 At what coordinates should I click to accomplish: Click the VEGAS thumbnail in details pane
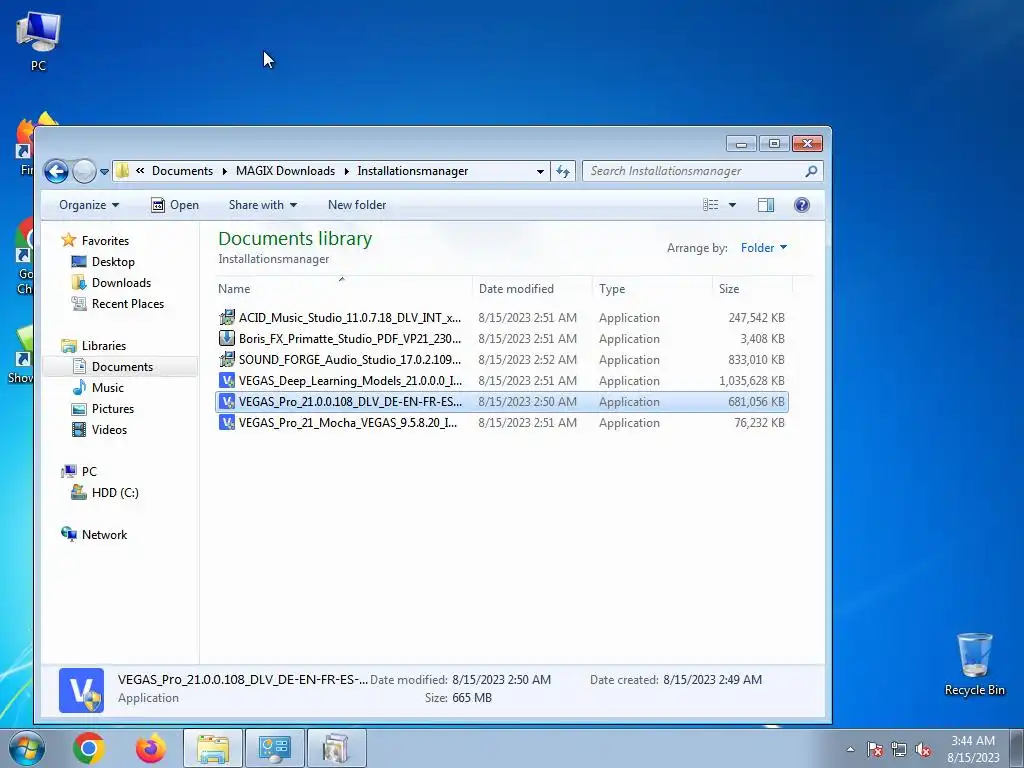[x=82, y=690]
